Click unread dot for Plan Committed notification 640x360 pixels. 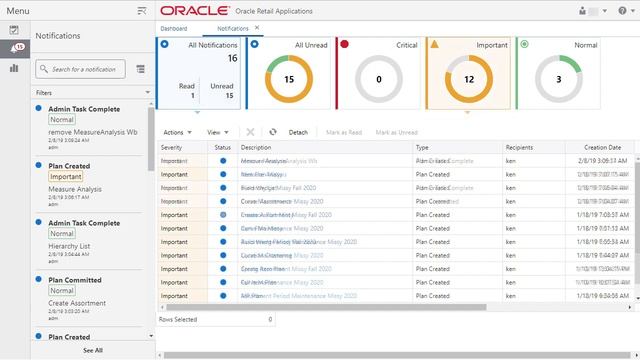[x=38, y=279]
